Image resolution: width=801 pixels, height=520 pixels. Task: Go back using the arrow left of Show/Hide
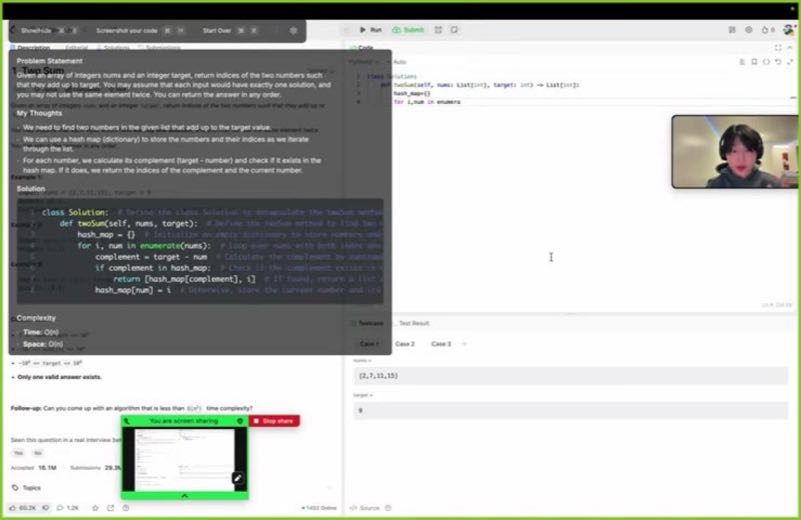(13, 30)
